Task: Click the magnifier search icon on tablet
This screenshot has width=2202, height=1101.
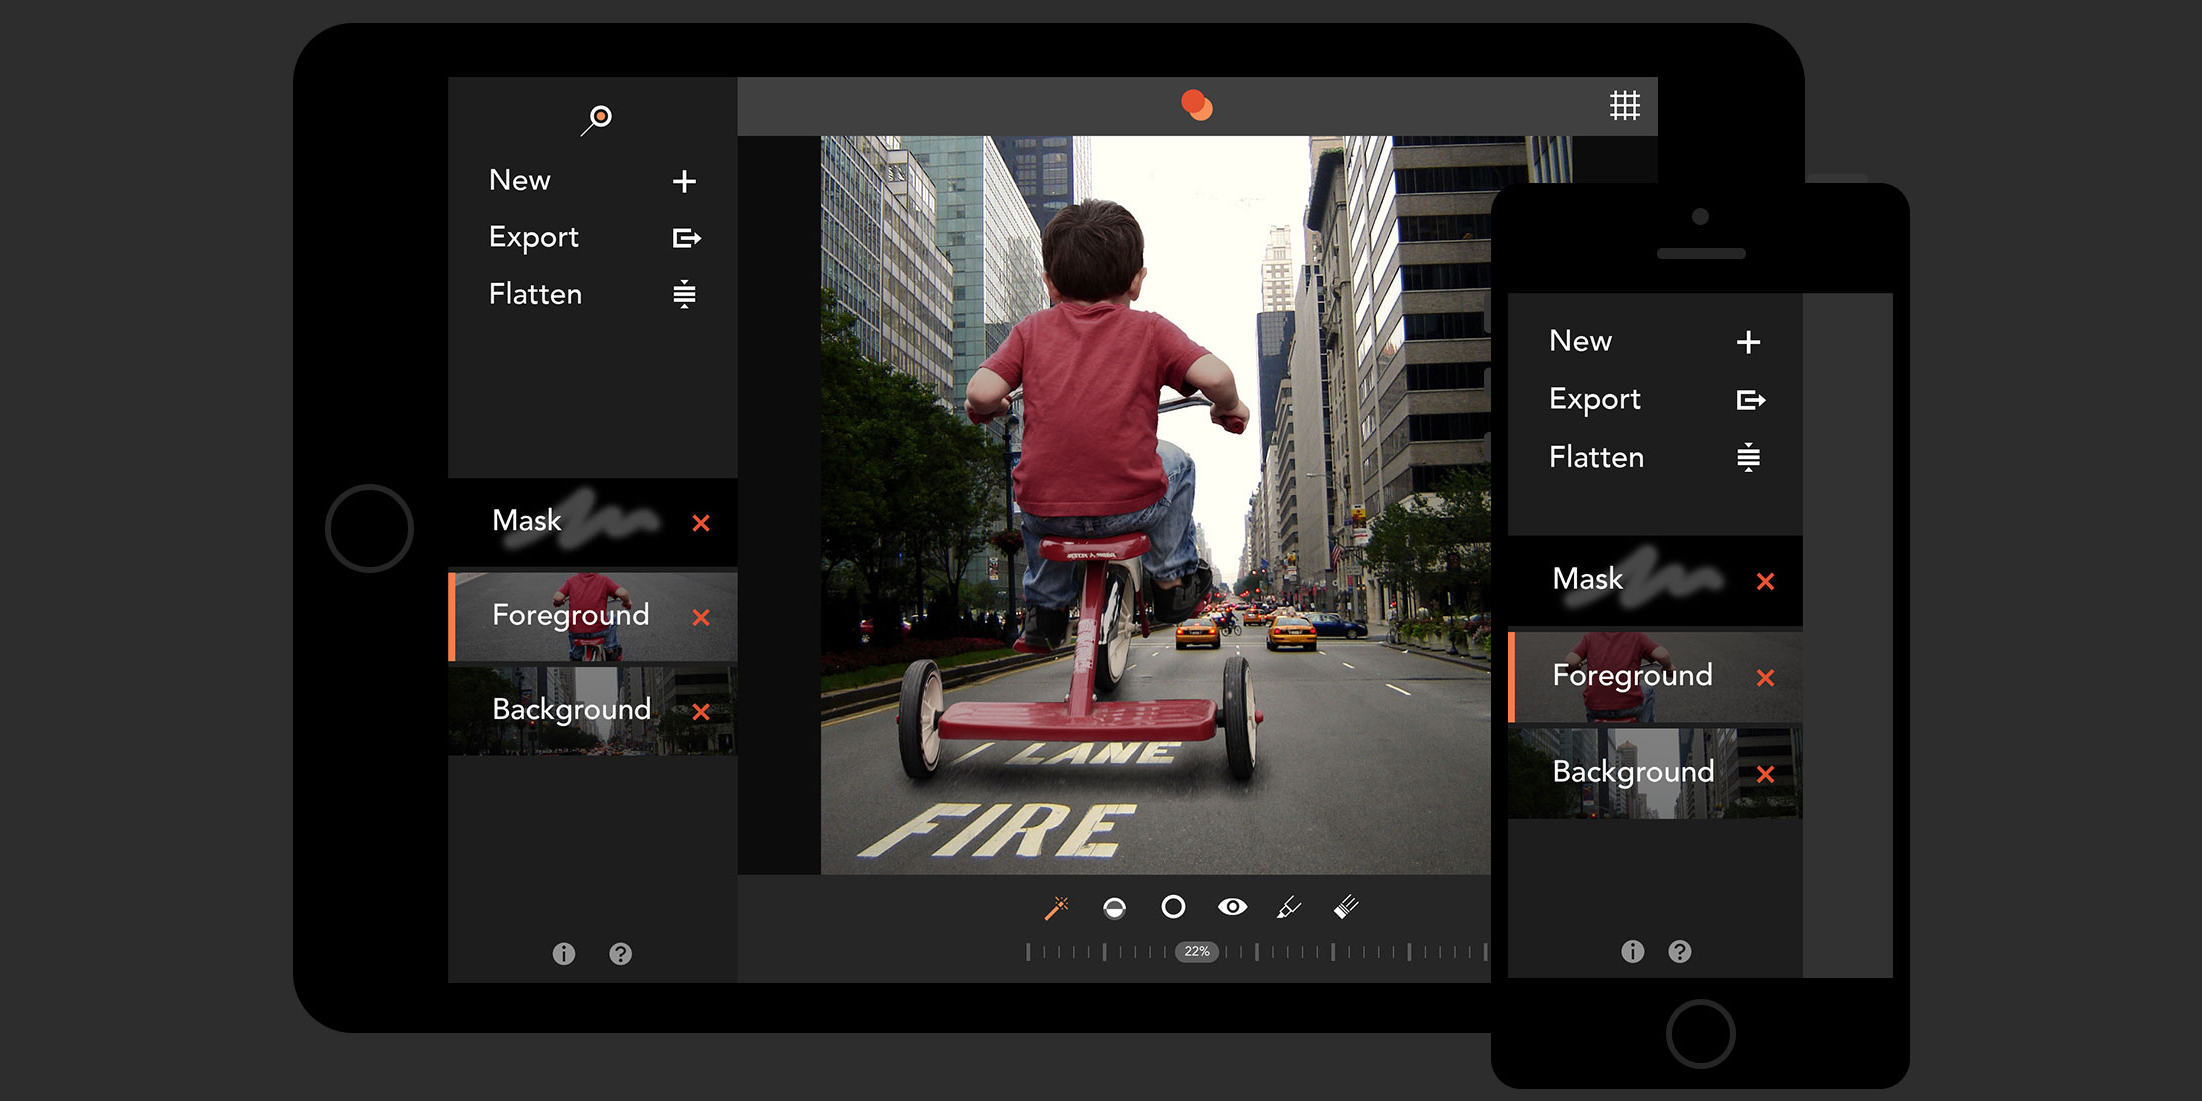Action: [x=597, y=119]
